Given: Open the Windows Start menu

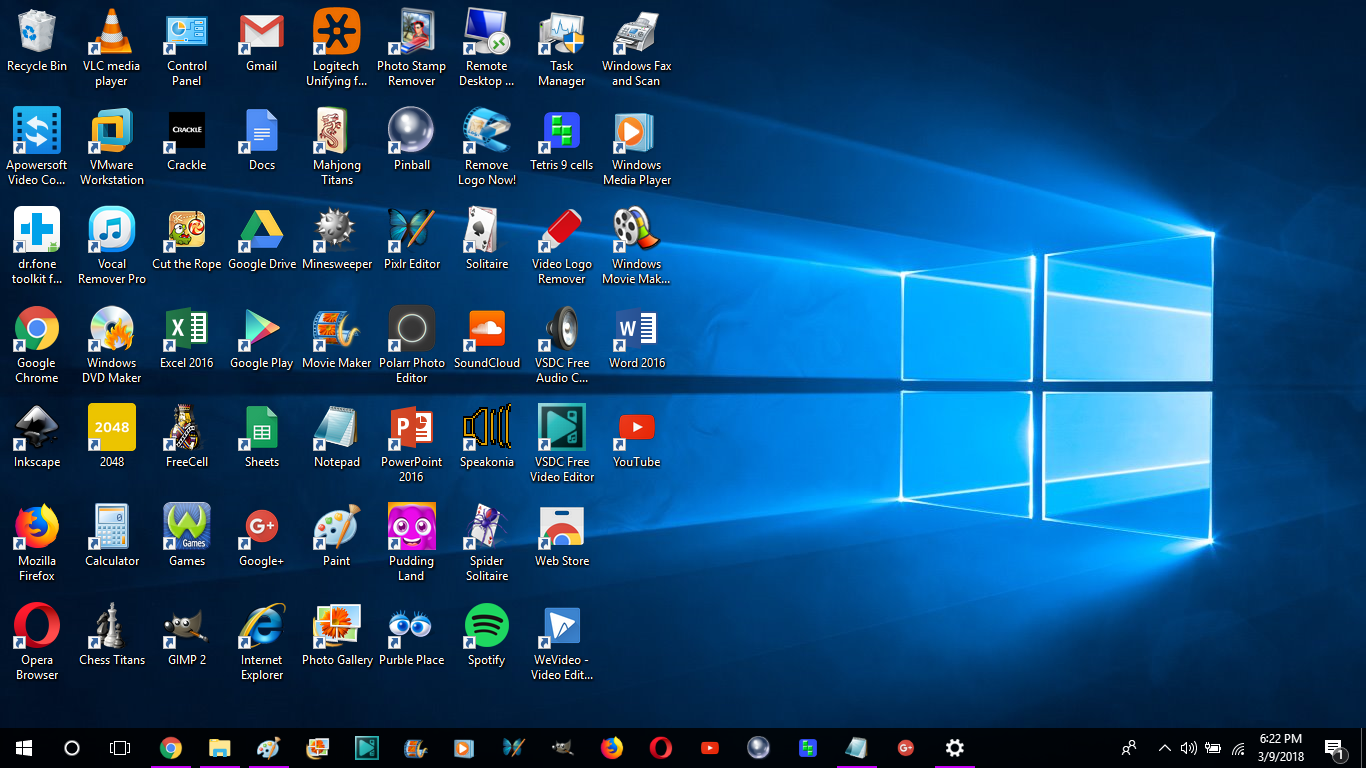Looking at the screenshot, I should coord(24,748).
